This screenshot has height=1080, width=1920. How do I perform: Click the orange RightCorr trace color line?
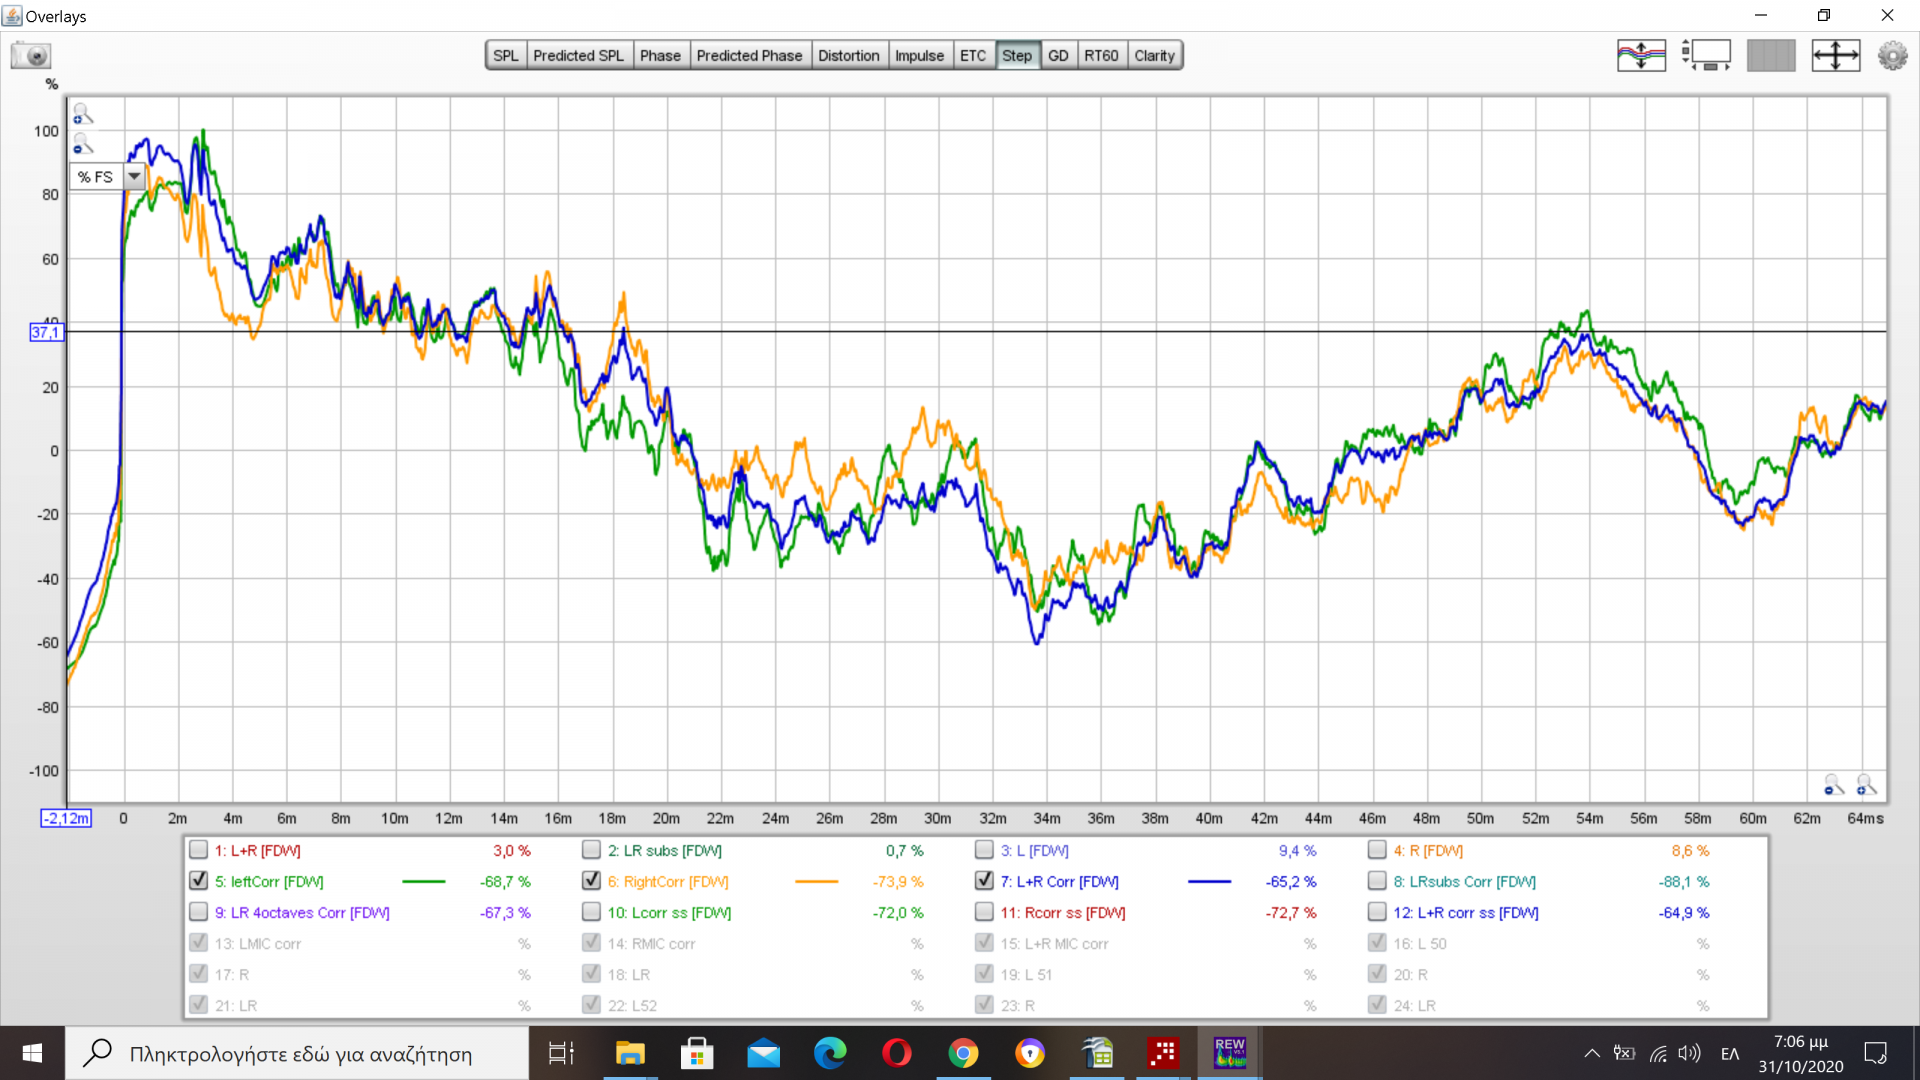(x=816, y=881)
